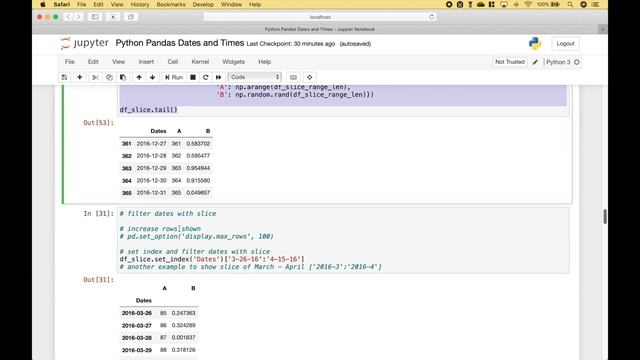Click the Last Checkpoint text
Viewport: 640px width, 360px height.
(x=291, y=44)
